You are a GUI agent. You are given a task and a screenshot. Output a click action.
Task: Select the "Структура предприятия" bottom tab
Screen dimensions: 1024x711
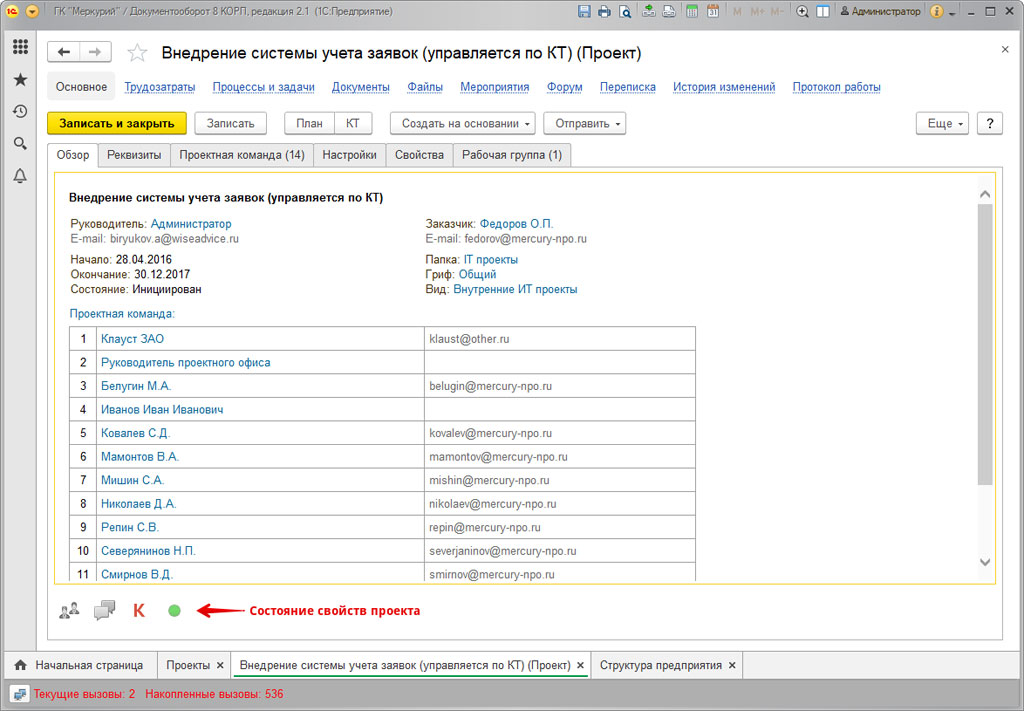[x=660, y=665]
